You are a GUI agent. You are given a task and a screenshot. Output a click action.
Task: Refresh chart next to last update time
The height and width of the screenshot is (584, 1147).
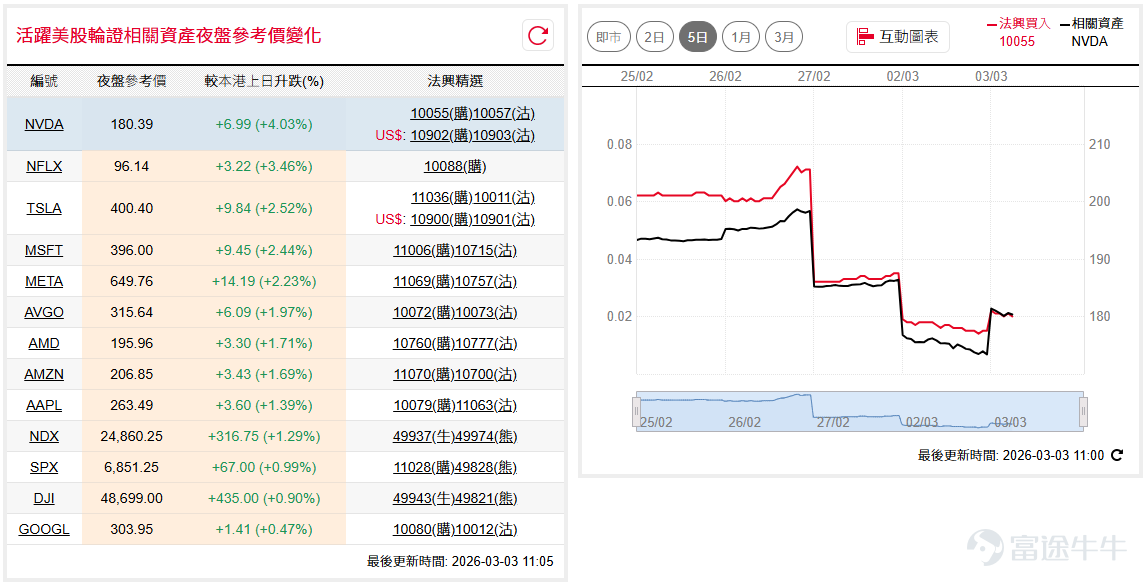(1116, 455)
